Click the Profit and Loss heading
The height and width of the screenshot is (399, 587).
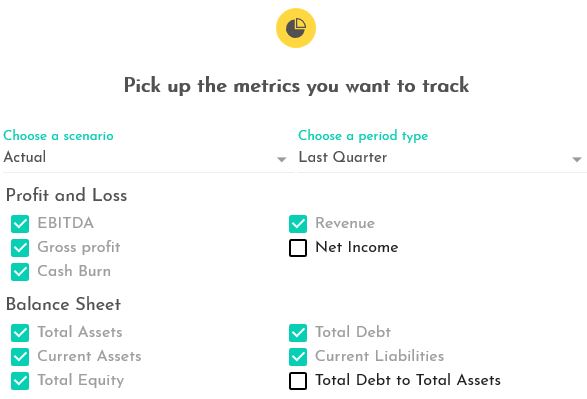pyautogui.click(x=67, y=195)
